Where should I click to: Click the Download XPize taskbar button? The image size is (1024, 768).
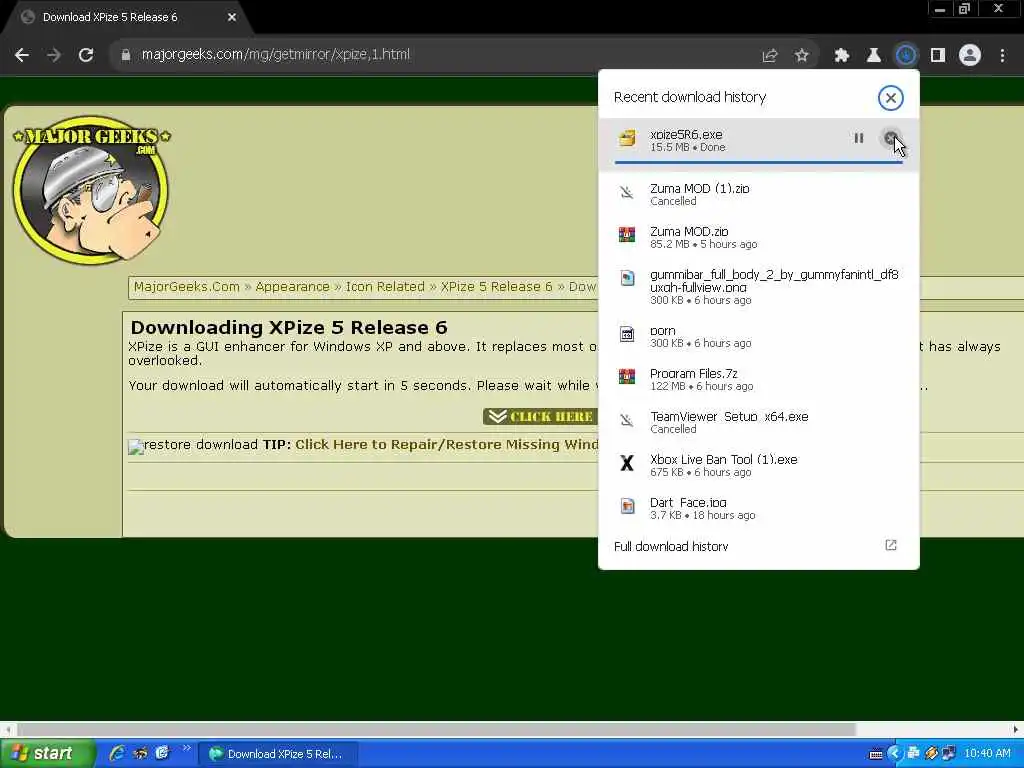[x=278, y=754]
